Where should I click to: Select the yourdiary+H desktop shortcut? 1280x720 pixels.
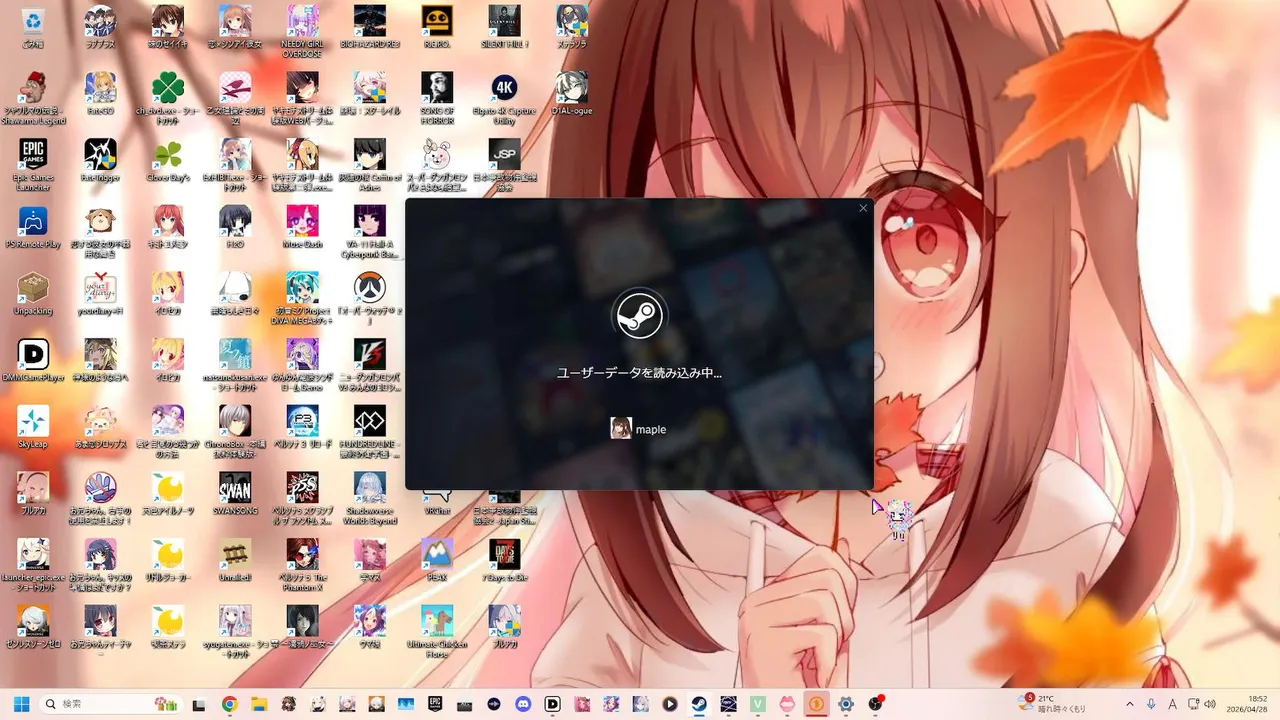coord(100,295)
